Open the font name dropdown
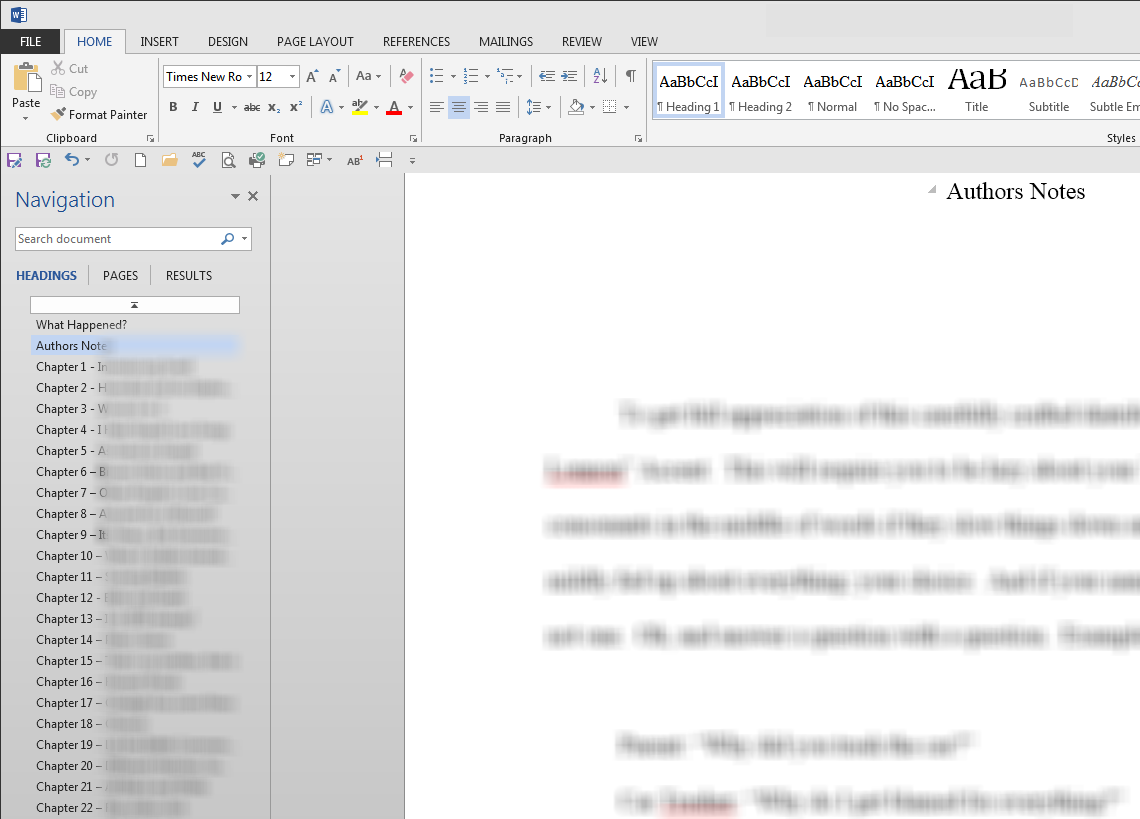This screenshot has width=1140, height=819. pos(249,77)
